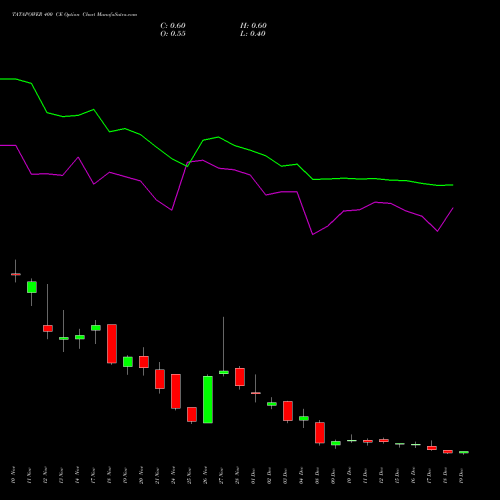Image resolution: width=500 pixels, height=500 pixels.
Task: Click the 25 Nov date label
Action: (190, 475)
